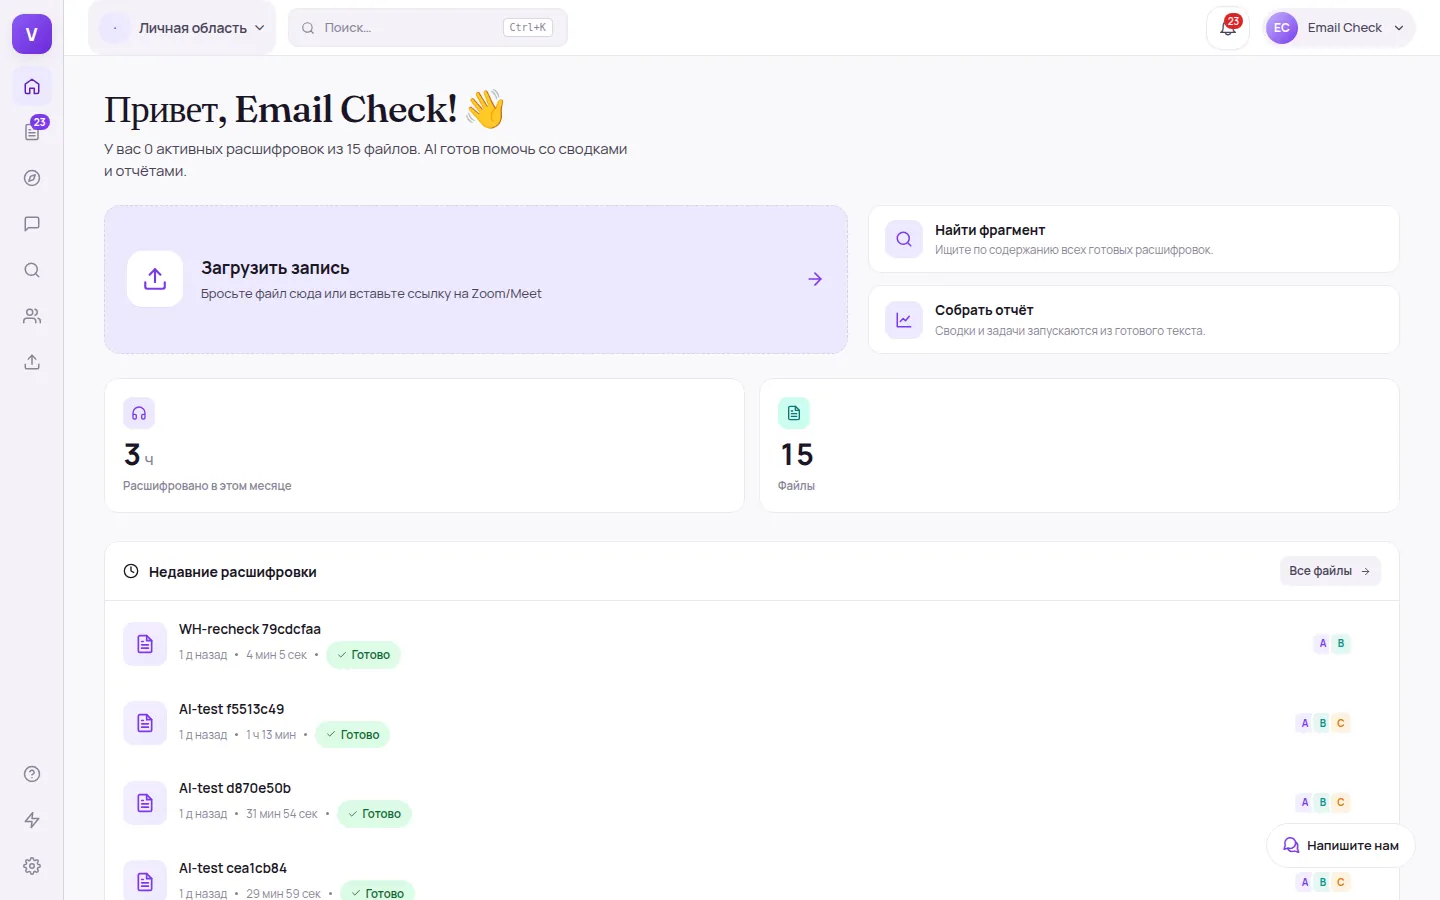Viewport: 1440px width, 900px height.
Task: Click the Ctrl+K shortcut hint
Action: [527, 28]
